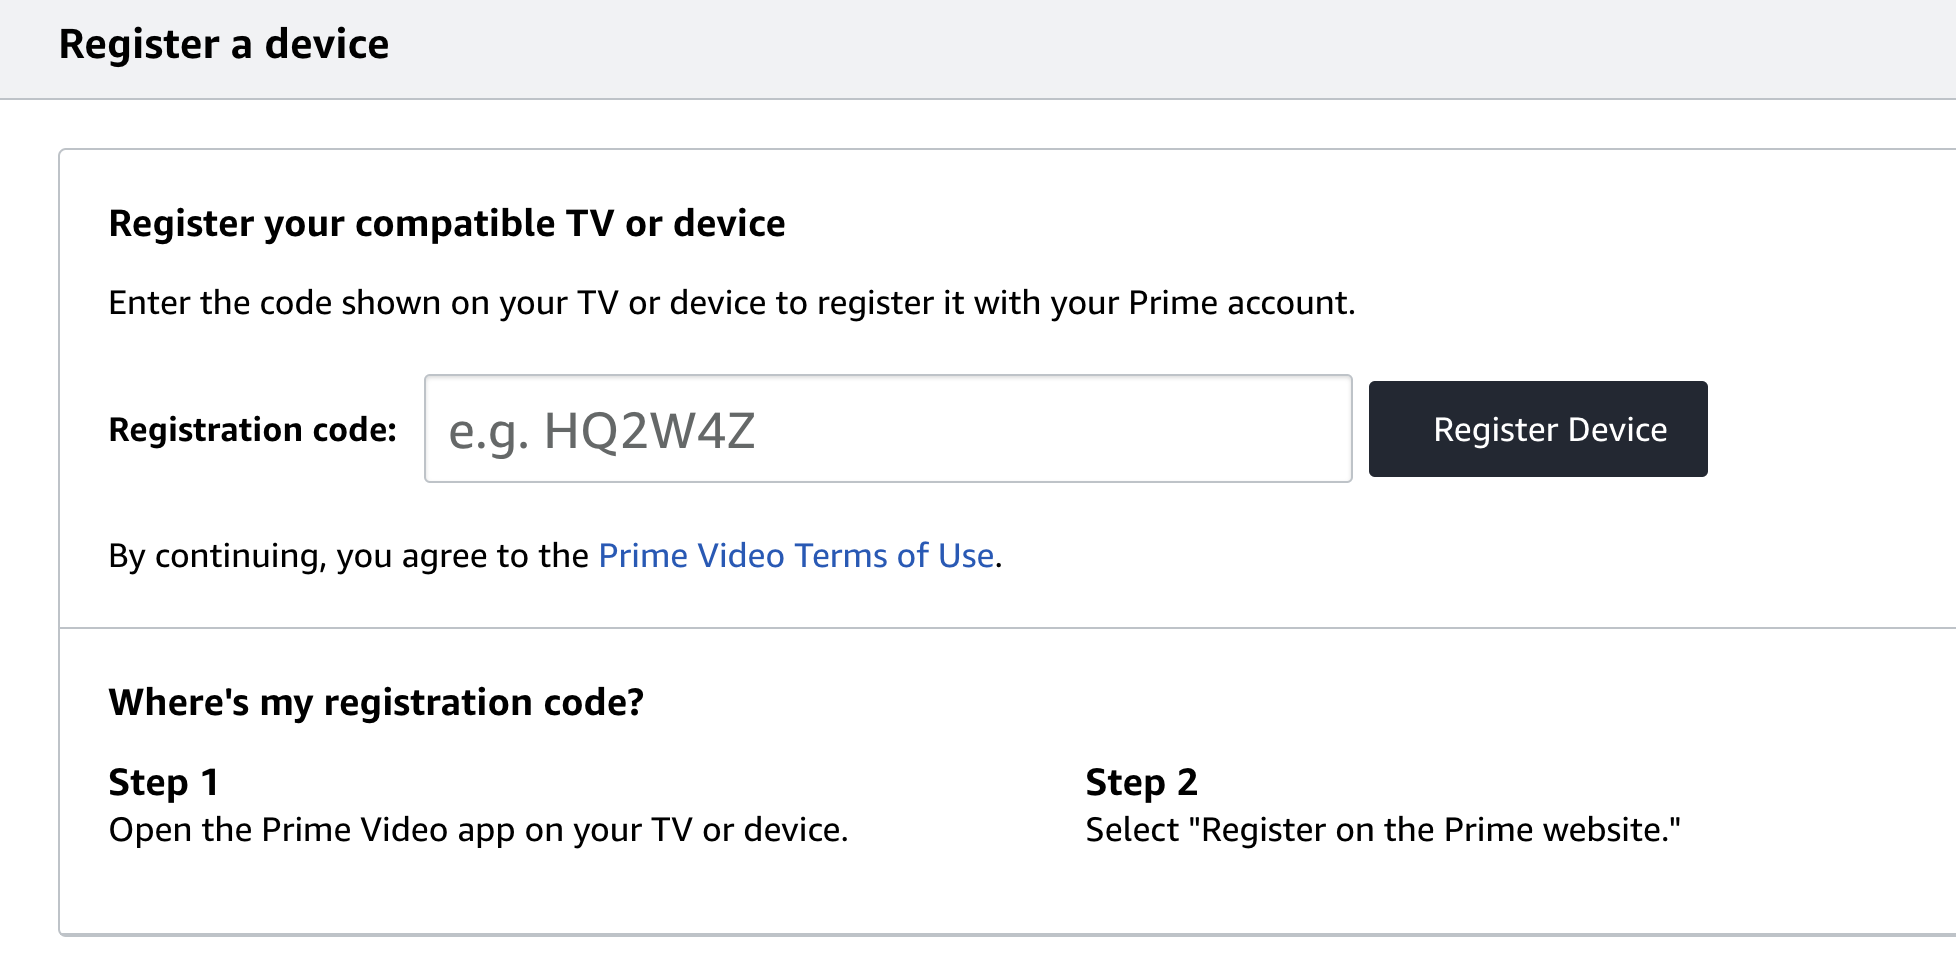Click the word "Select" under Step 2
The width and height of the screenshot is (1956, 966).
pos(1132,830)
